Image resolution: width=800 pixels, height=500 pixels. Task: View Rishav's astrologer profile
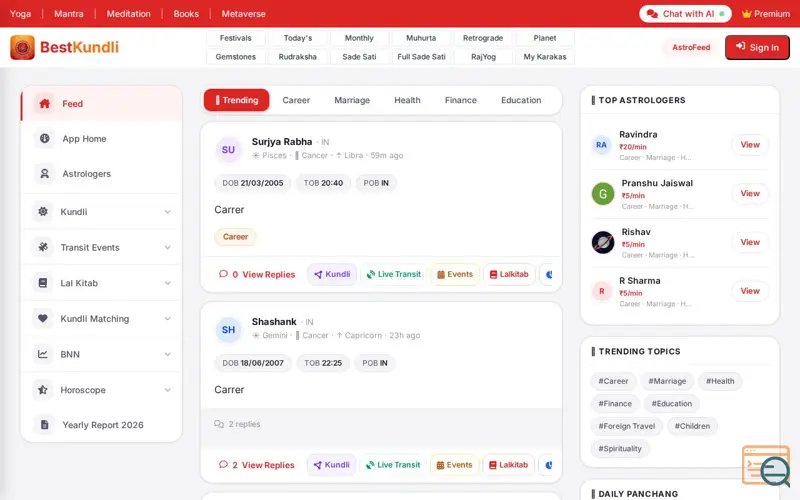(x=750, y=242)
